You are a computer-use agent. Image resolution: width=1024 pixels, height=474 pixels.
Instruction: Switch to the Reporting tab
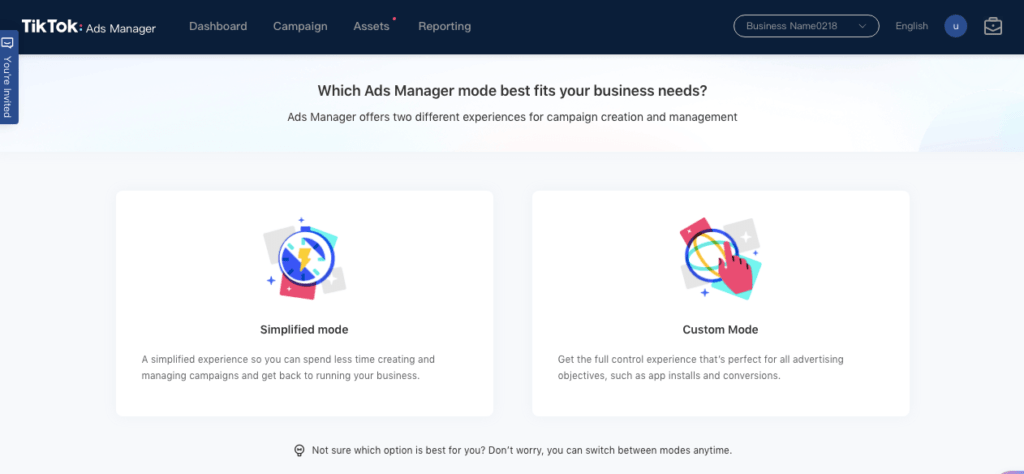[445, 26]
